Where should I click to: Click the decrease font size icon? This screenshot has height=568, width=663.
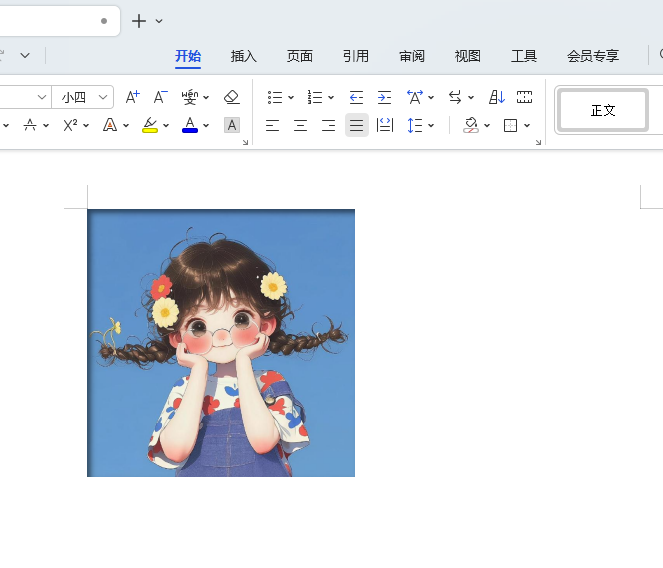click(x=160, y=97)
